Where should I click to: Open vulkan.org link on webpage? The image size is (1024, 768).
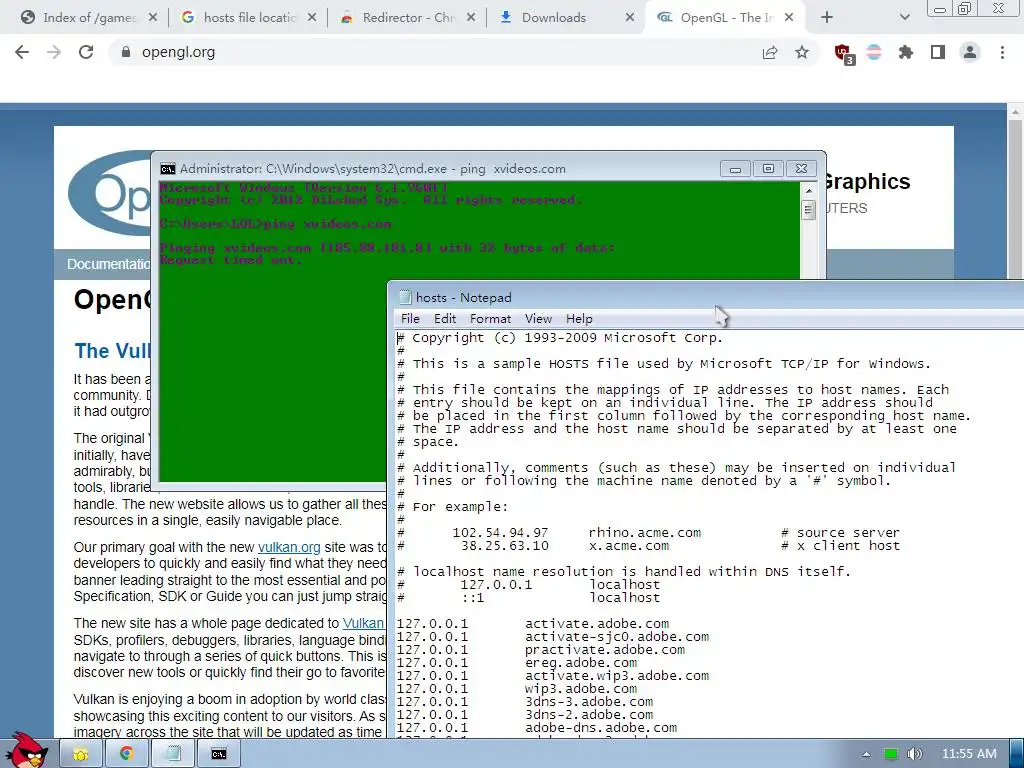click(289, 547)
